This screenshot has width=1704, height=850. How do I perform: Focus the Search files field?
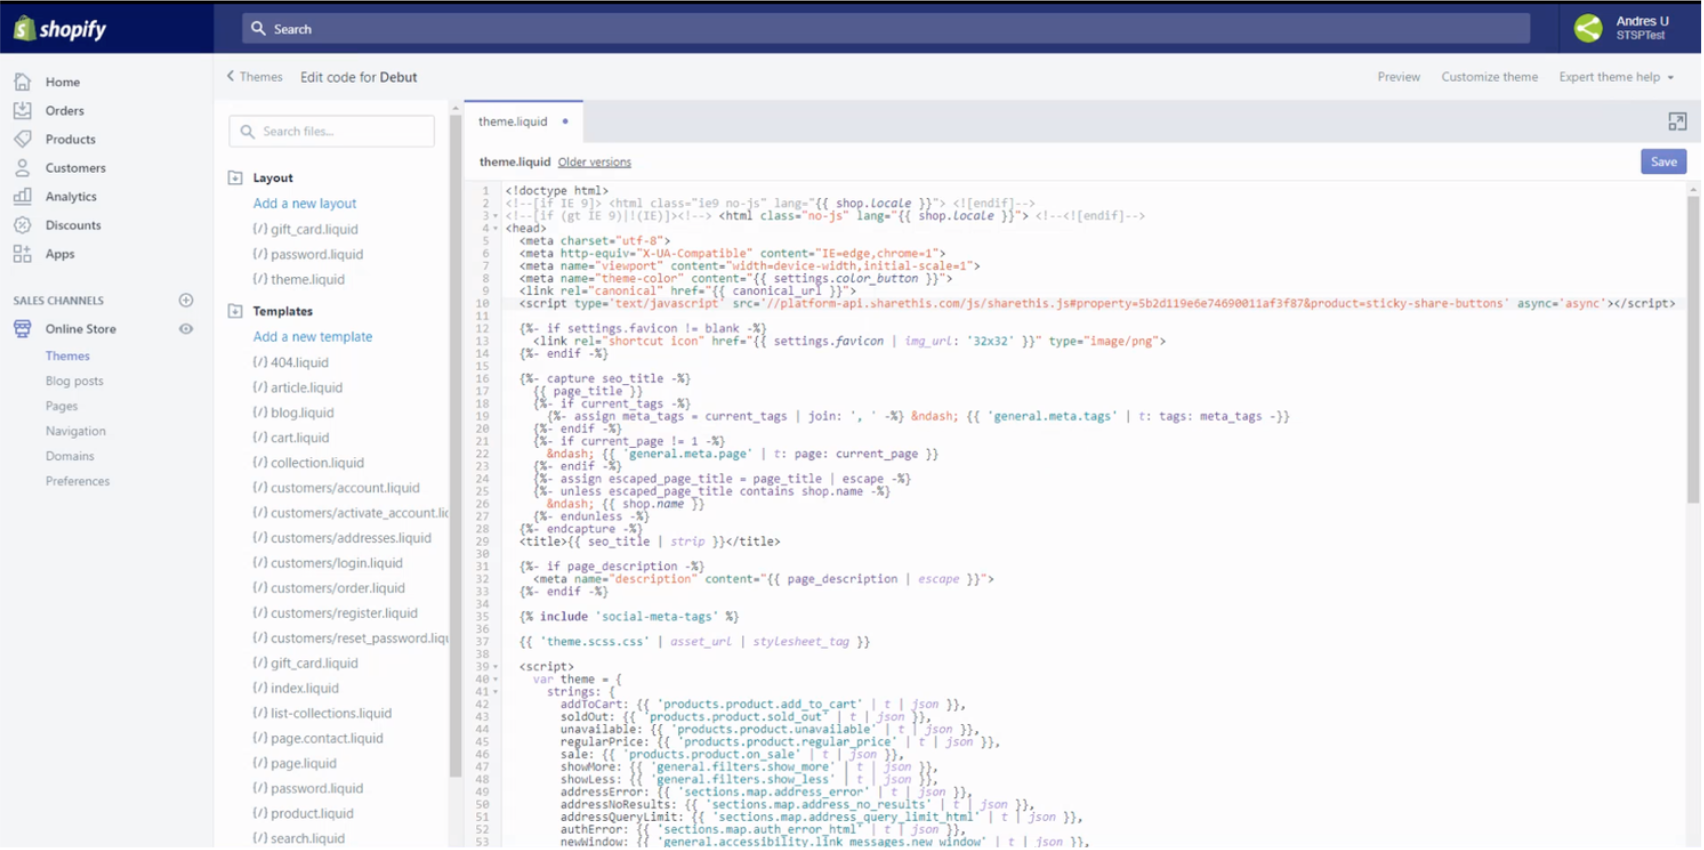(x=332, y=131)
